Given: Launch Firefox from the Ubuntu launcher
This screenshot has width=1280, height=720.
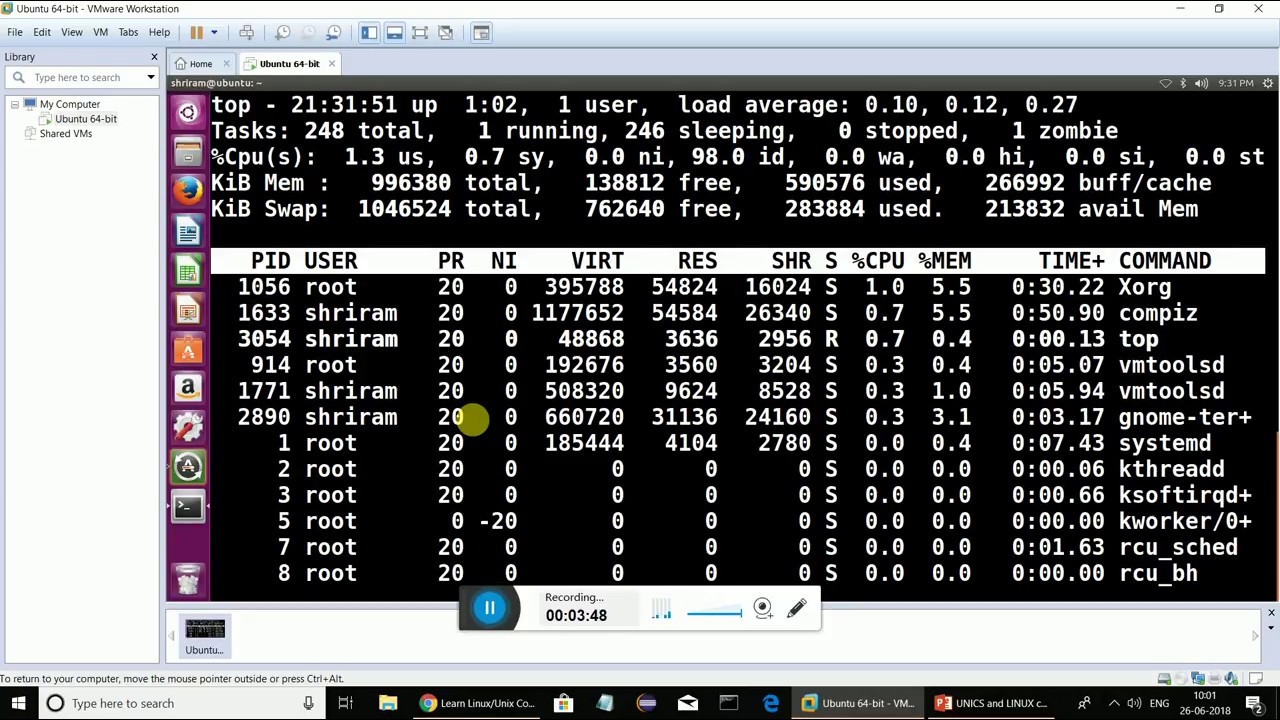Looking at the screenshot, I should [x=188, y=192].
